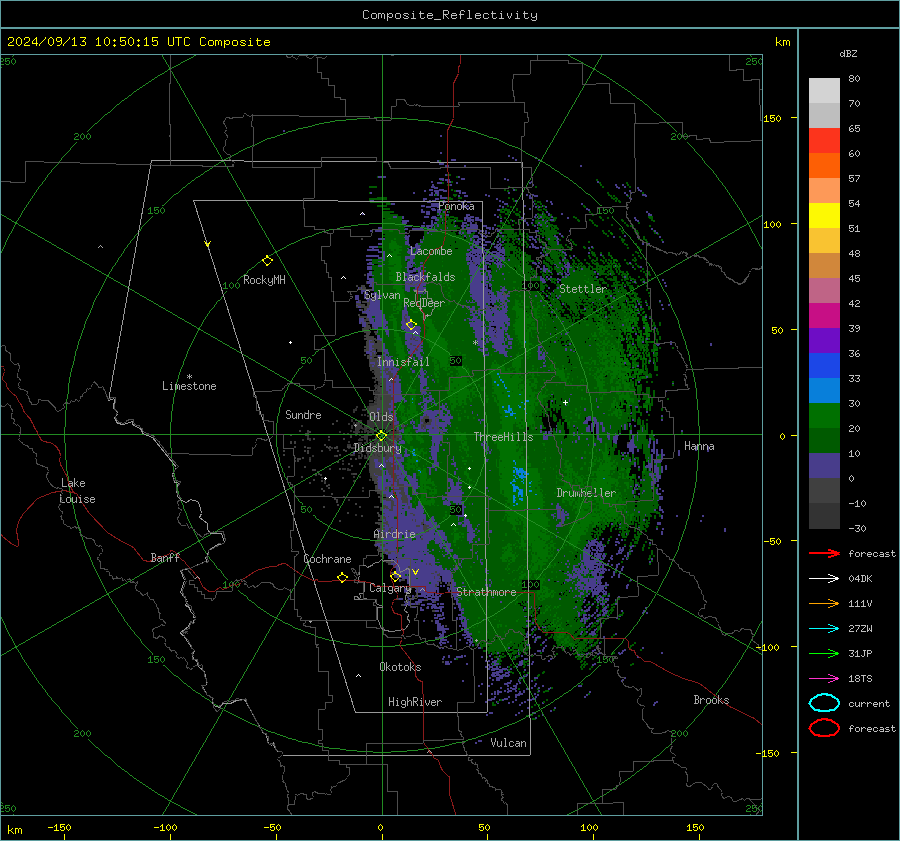The image size is (900, 841).
Task: Click the Cochrane label
Action: (x=327, y=559)
